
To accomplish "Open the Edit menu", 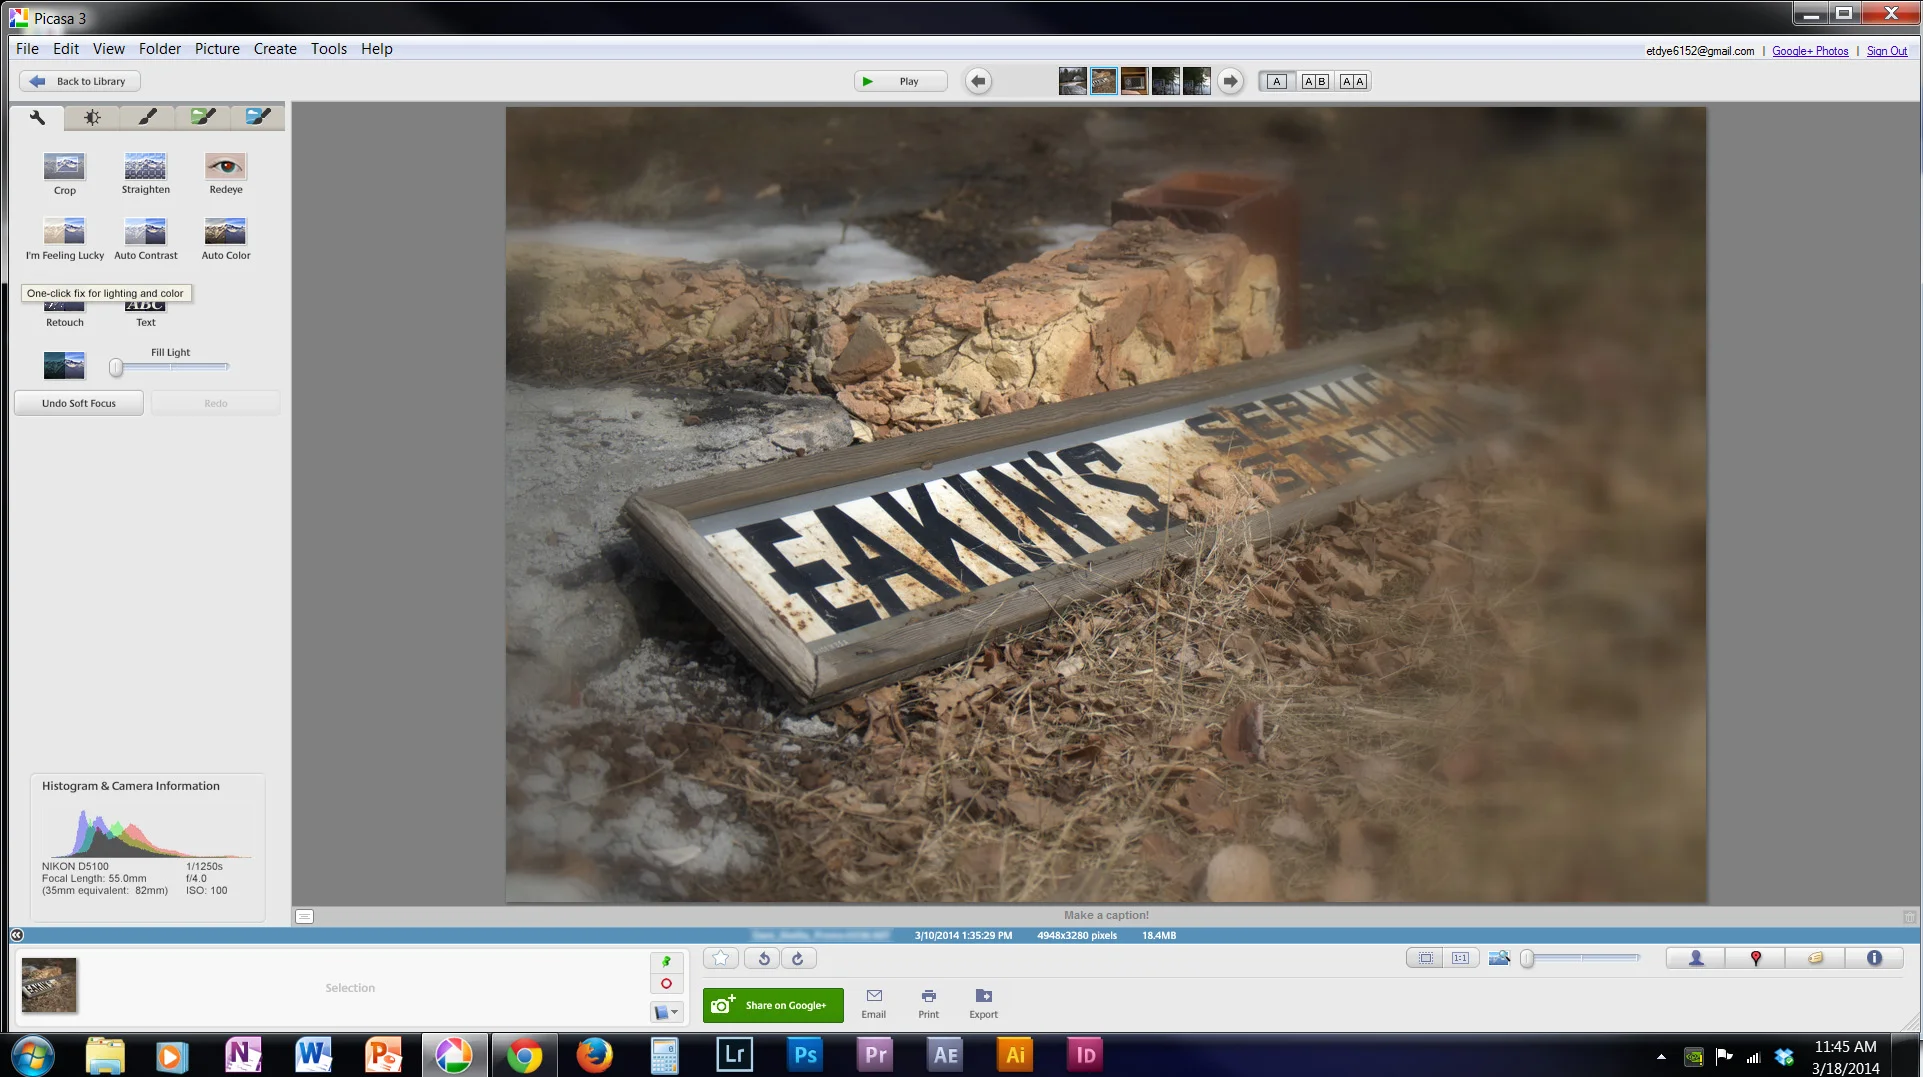I will 66,48.
